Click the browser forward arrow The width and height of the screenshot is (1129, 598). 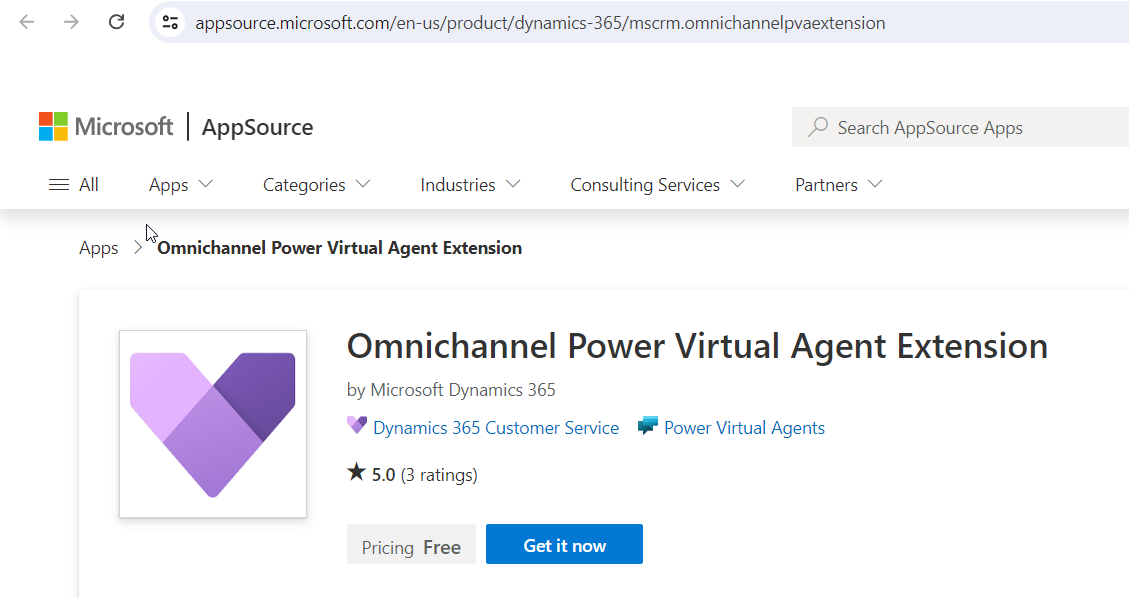click(x=71, y=22)
